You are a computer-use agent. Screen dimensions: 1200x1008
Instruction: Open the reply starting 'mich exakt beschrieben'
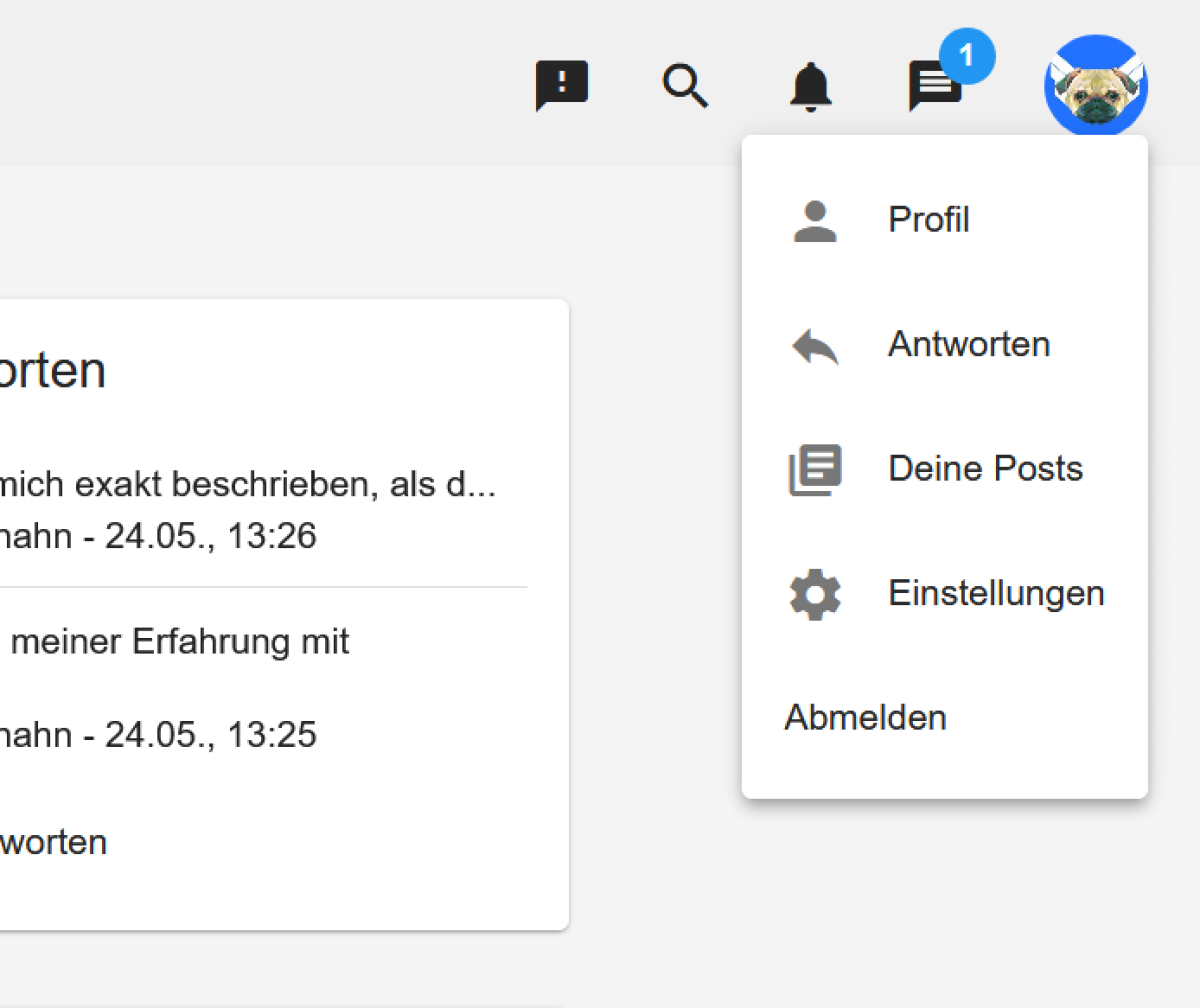click(x=250, y=486)
